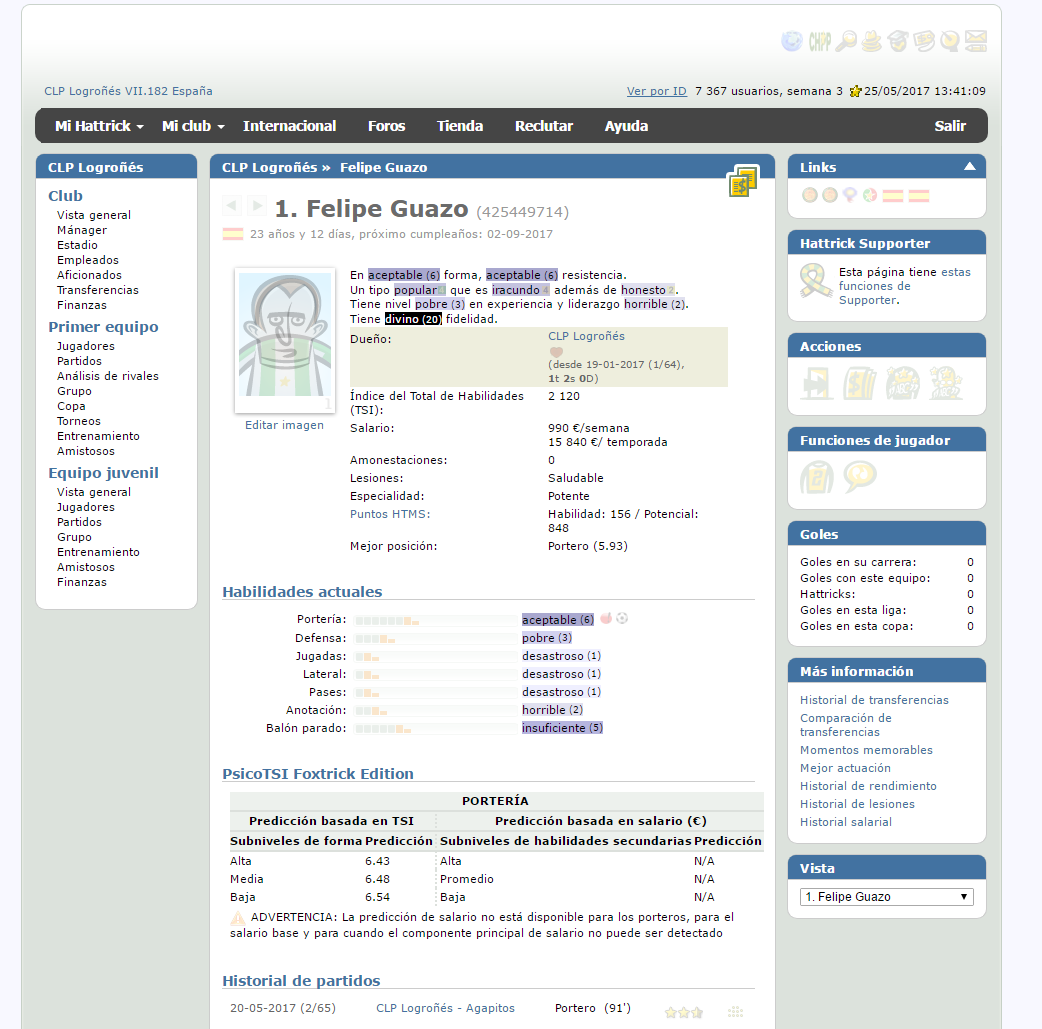Open the Vista player select dropdown
1042x1029 pixels.
886,897
